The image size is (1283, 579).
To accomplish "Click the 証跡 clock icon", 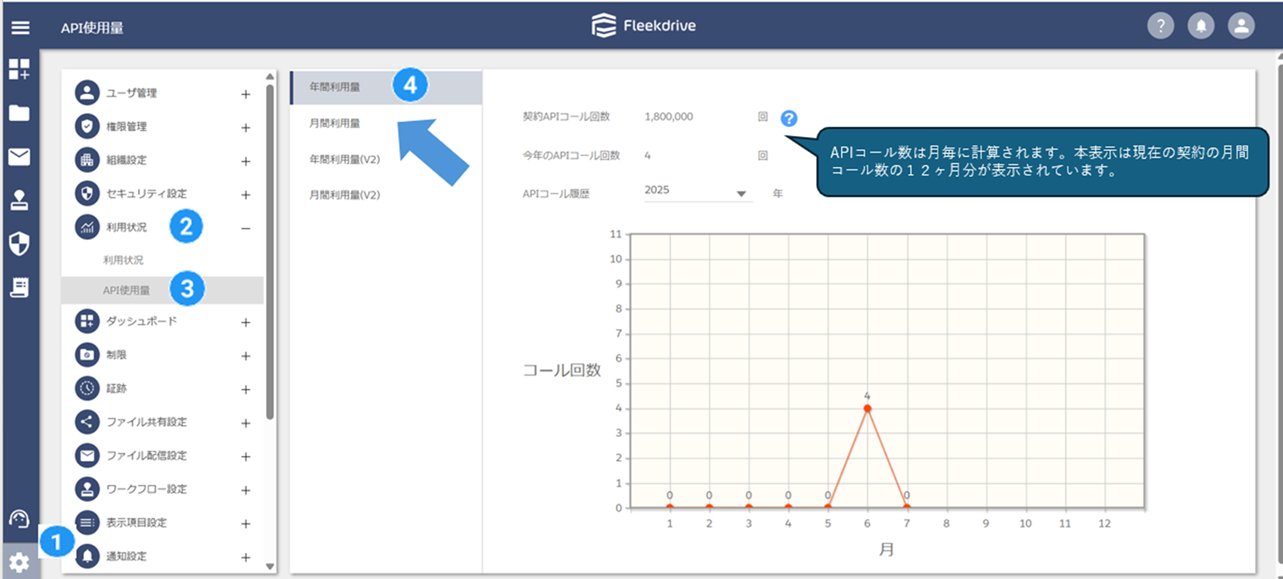I will (x=88, y=388).
